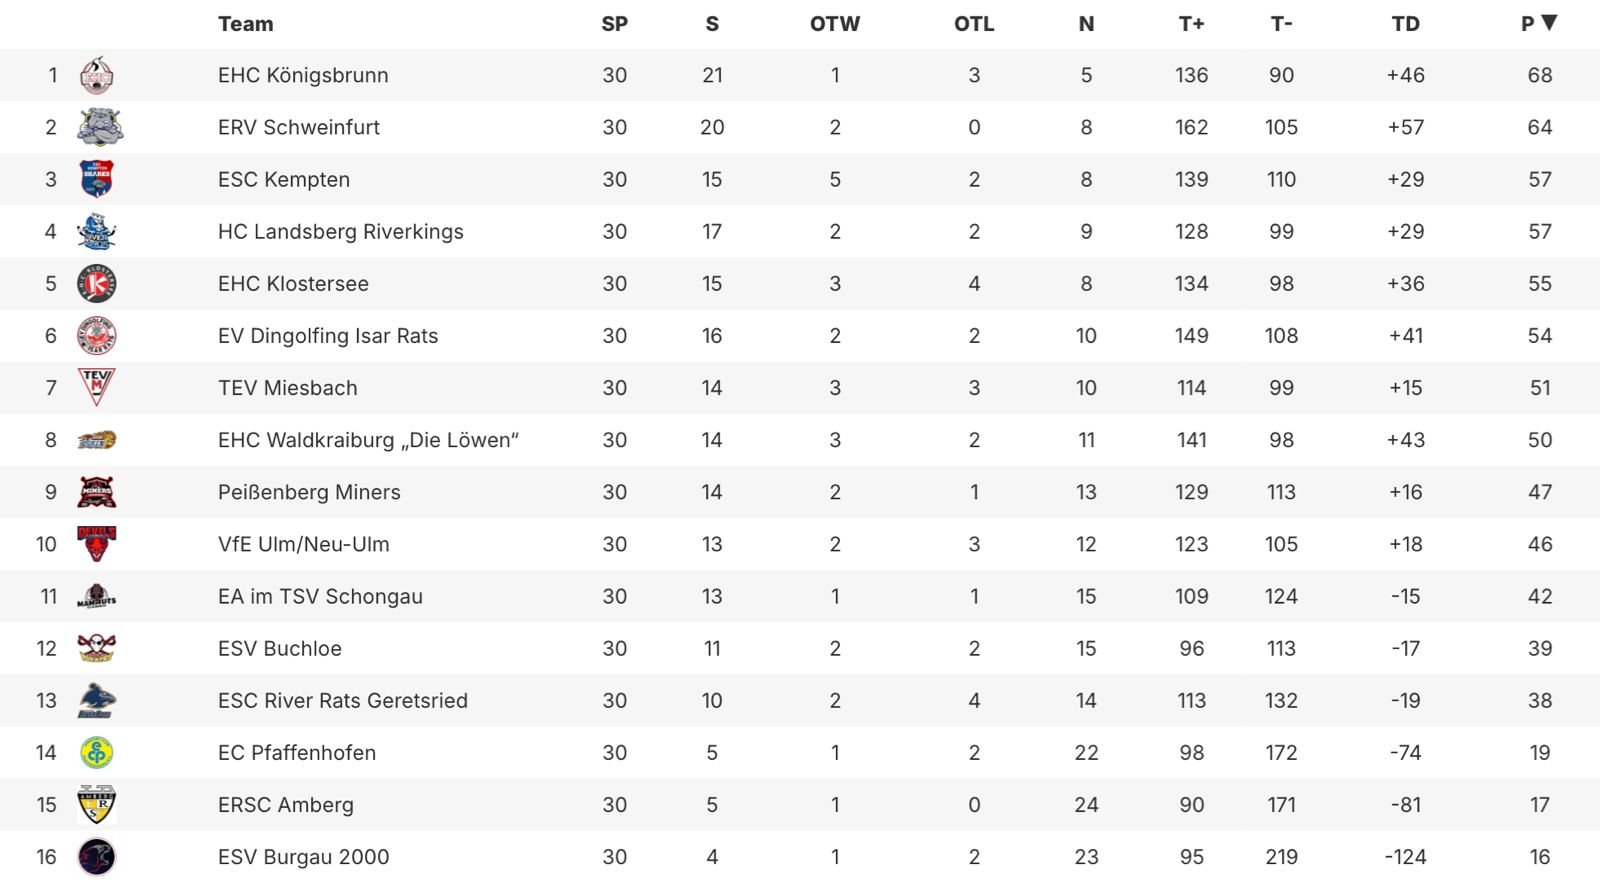1600x896 pixels.
Task: Click the ERV Schweinfurt bulldog logo
Action: click(x=99, y=128)
